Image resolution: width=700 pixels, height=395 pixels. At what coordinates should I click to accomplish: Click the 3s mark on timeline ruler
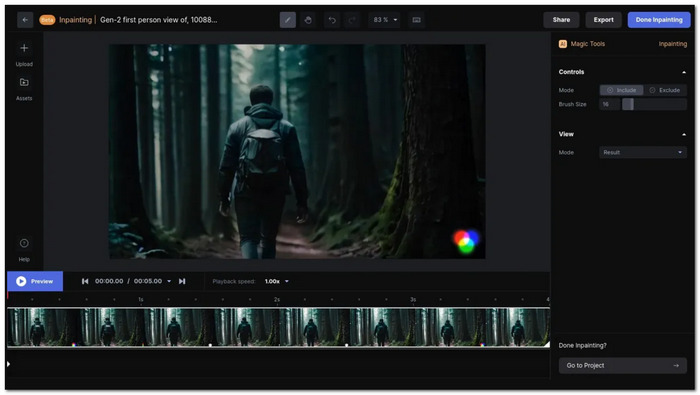413,299
